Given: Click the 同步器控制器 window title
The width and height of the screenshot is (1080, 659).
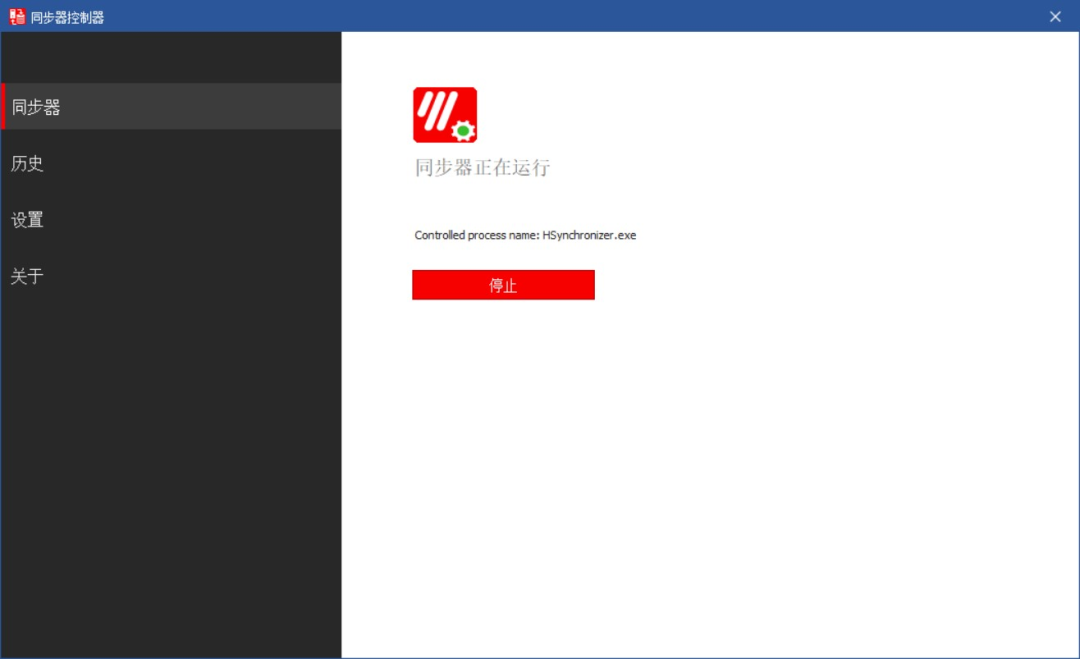Looking at the screenshot, I should tap(68, 17).
